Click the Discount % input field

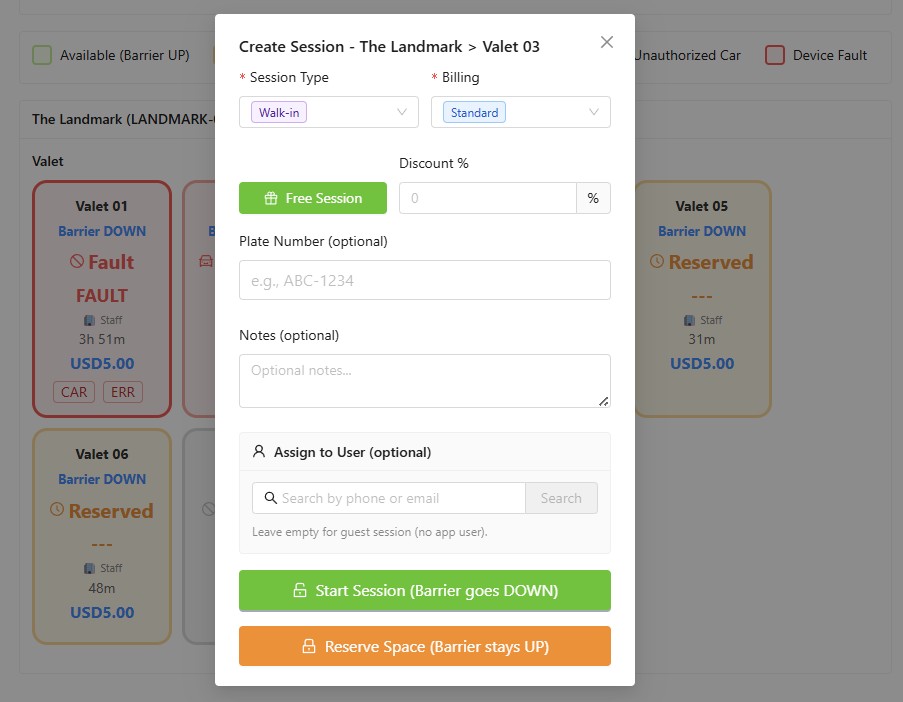[x=487, y=198]
